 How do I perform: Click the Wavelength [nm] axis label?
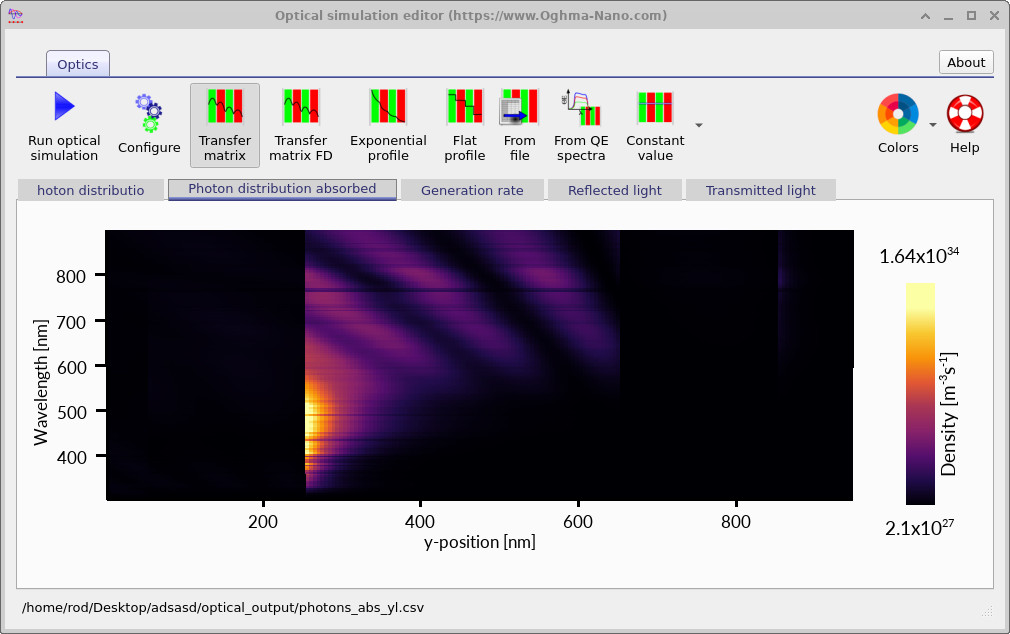tap(41, 382)
